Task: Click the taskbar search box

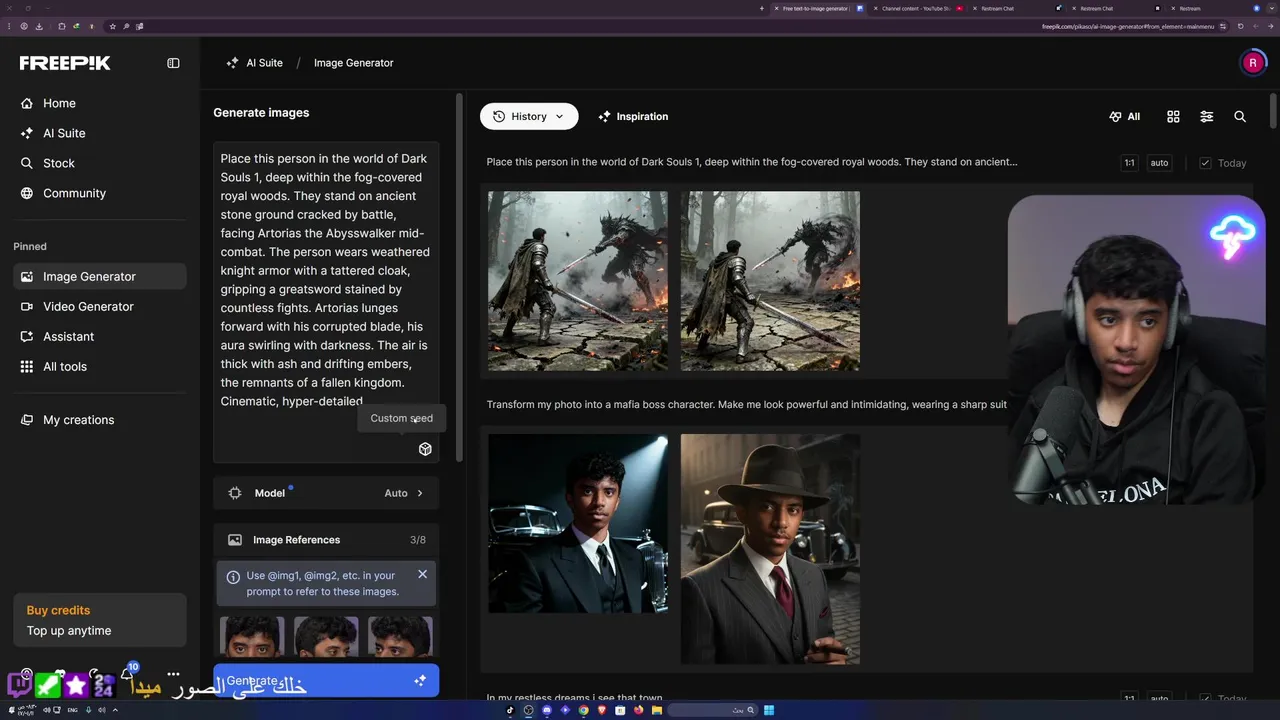Action: coord(711,710)
